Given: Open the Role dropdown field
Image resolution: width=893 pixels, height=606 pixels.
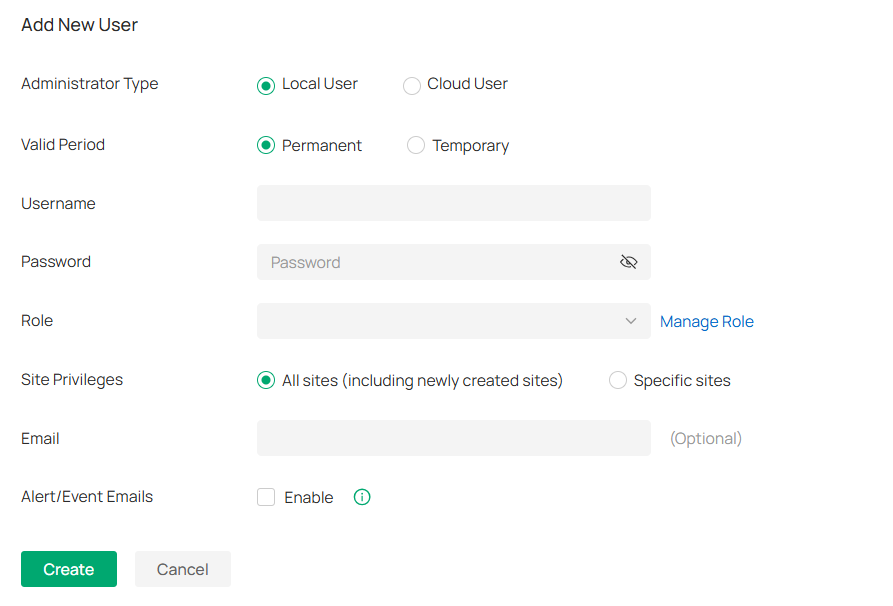Looking at the screenshot, I should tap(440, 321).
